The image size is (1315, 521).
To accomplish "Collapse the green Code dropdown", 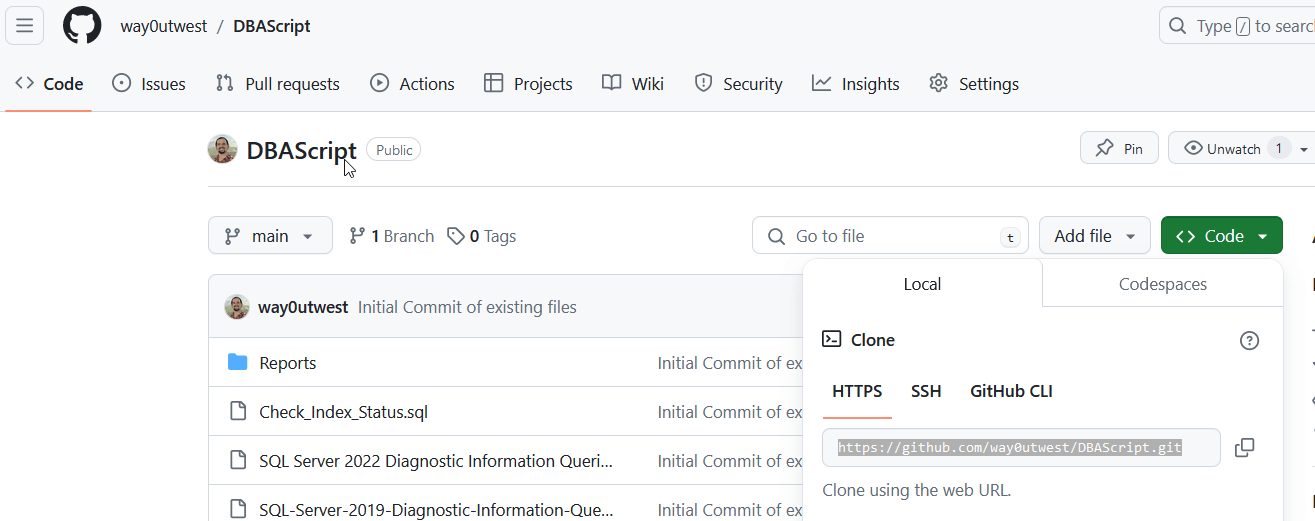I will (1221, 236).
